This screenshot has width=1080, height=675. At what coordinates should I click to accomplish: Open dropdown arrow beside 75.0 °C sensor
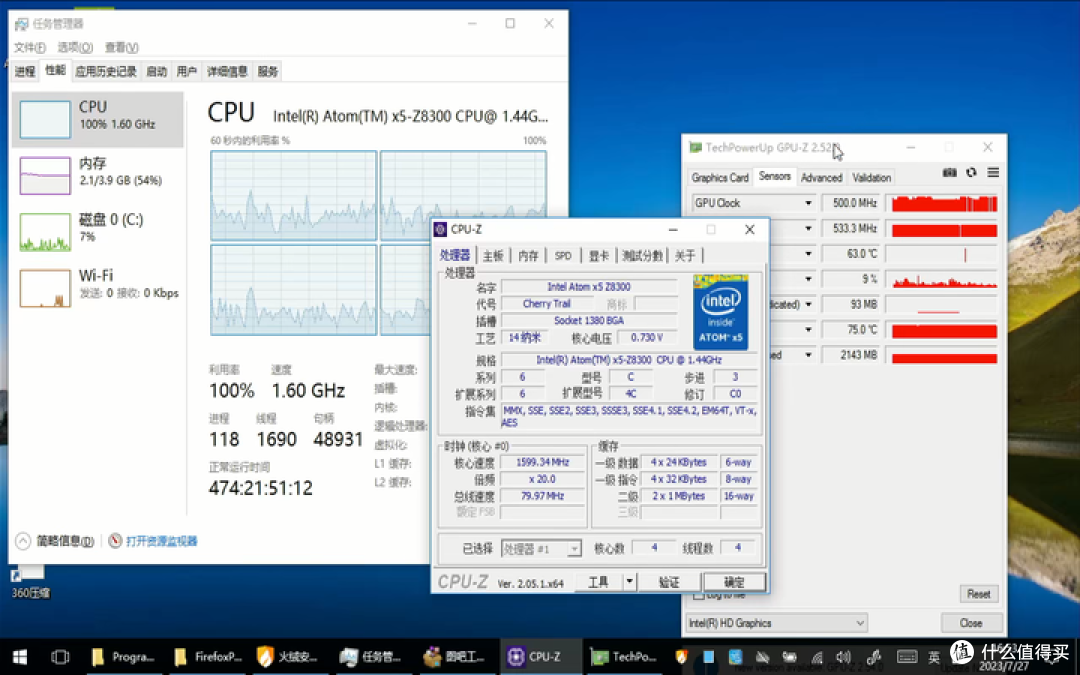(808, 329)
